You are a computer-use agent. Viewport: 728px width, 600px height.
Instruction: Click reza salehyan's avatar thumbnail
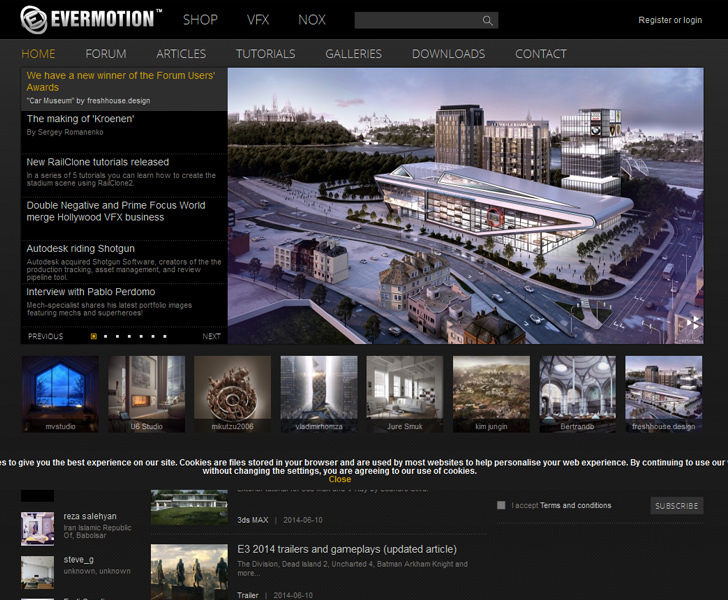click(38, 528)
